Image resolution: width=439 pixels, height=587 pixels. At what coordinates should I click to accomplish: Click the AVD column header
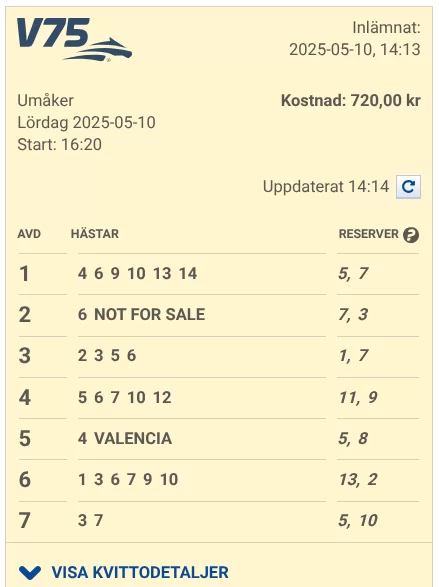pos(29,234)
